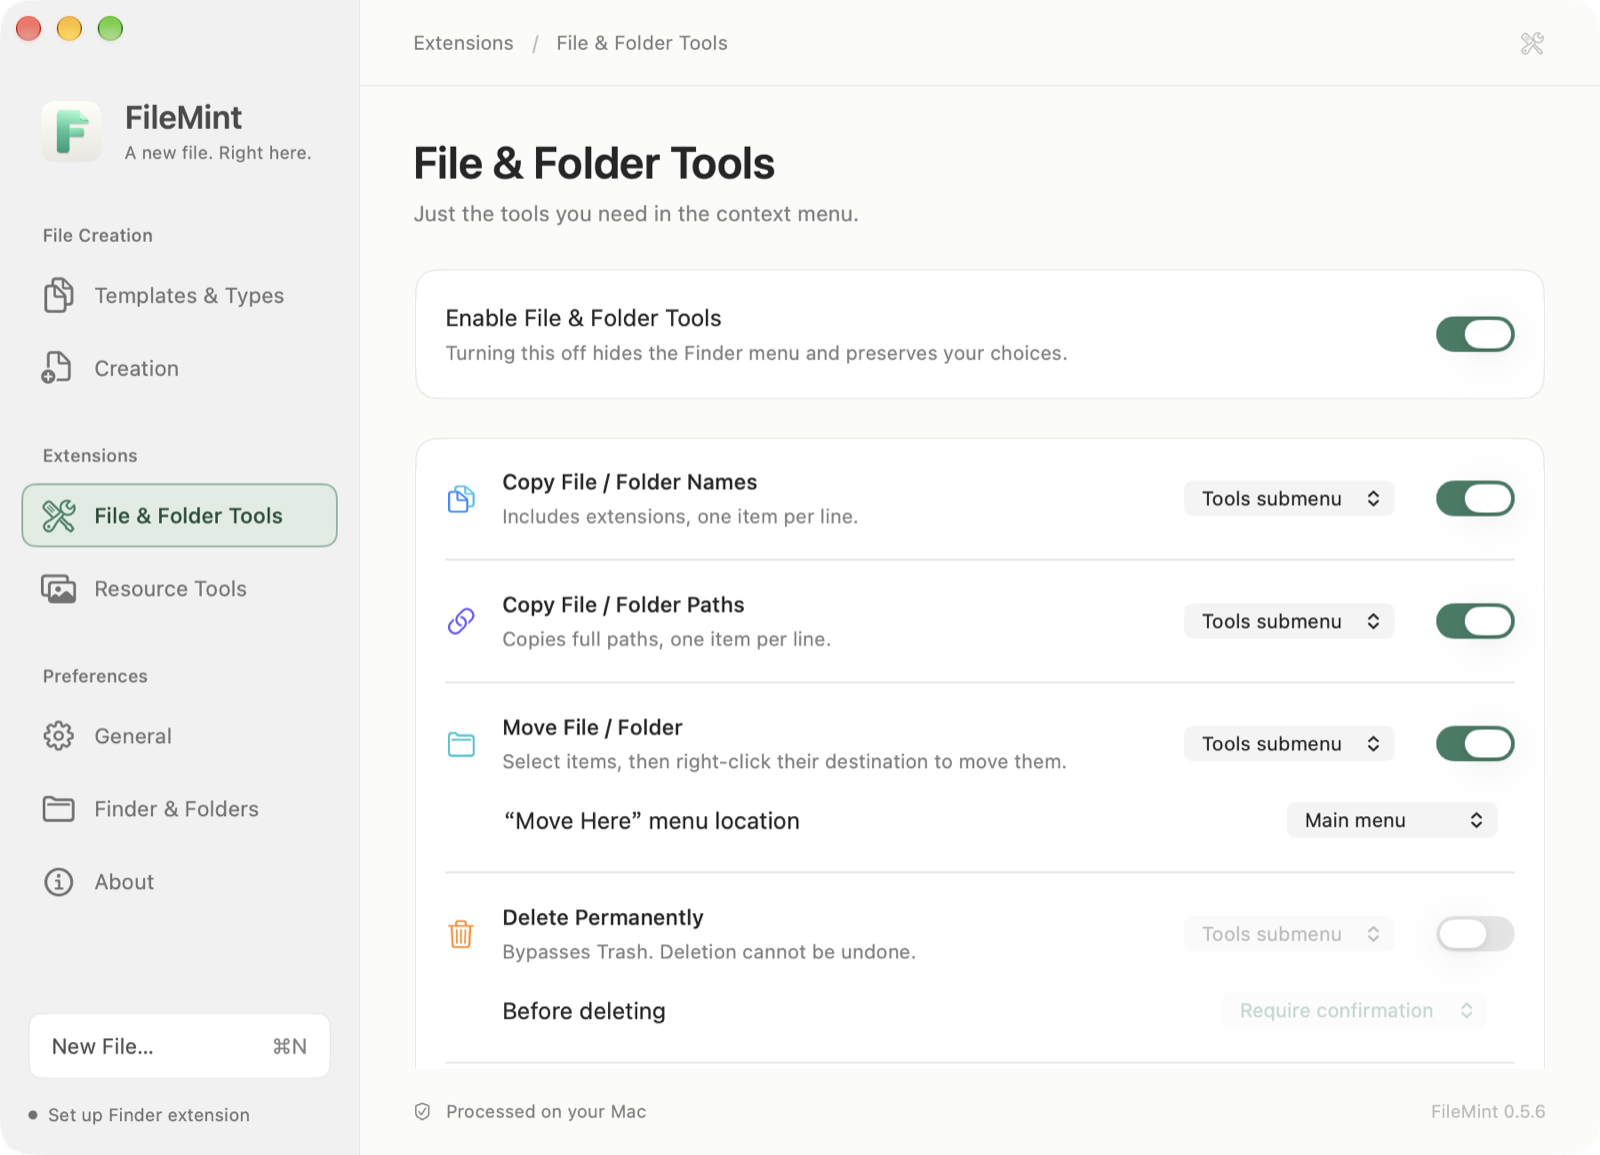Click the File Creation section header

click(x=98, y=235)
